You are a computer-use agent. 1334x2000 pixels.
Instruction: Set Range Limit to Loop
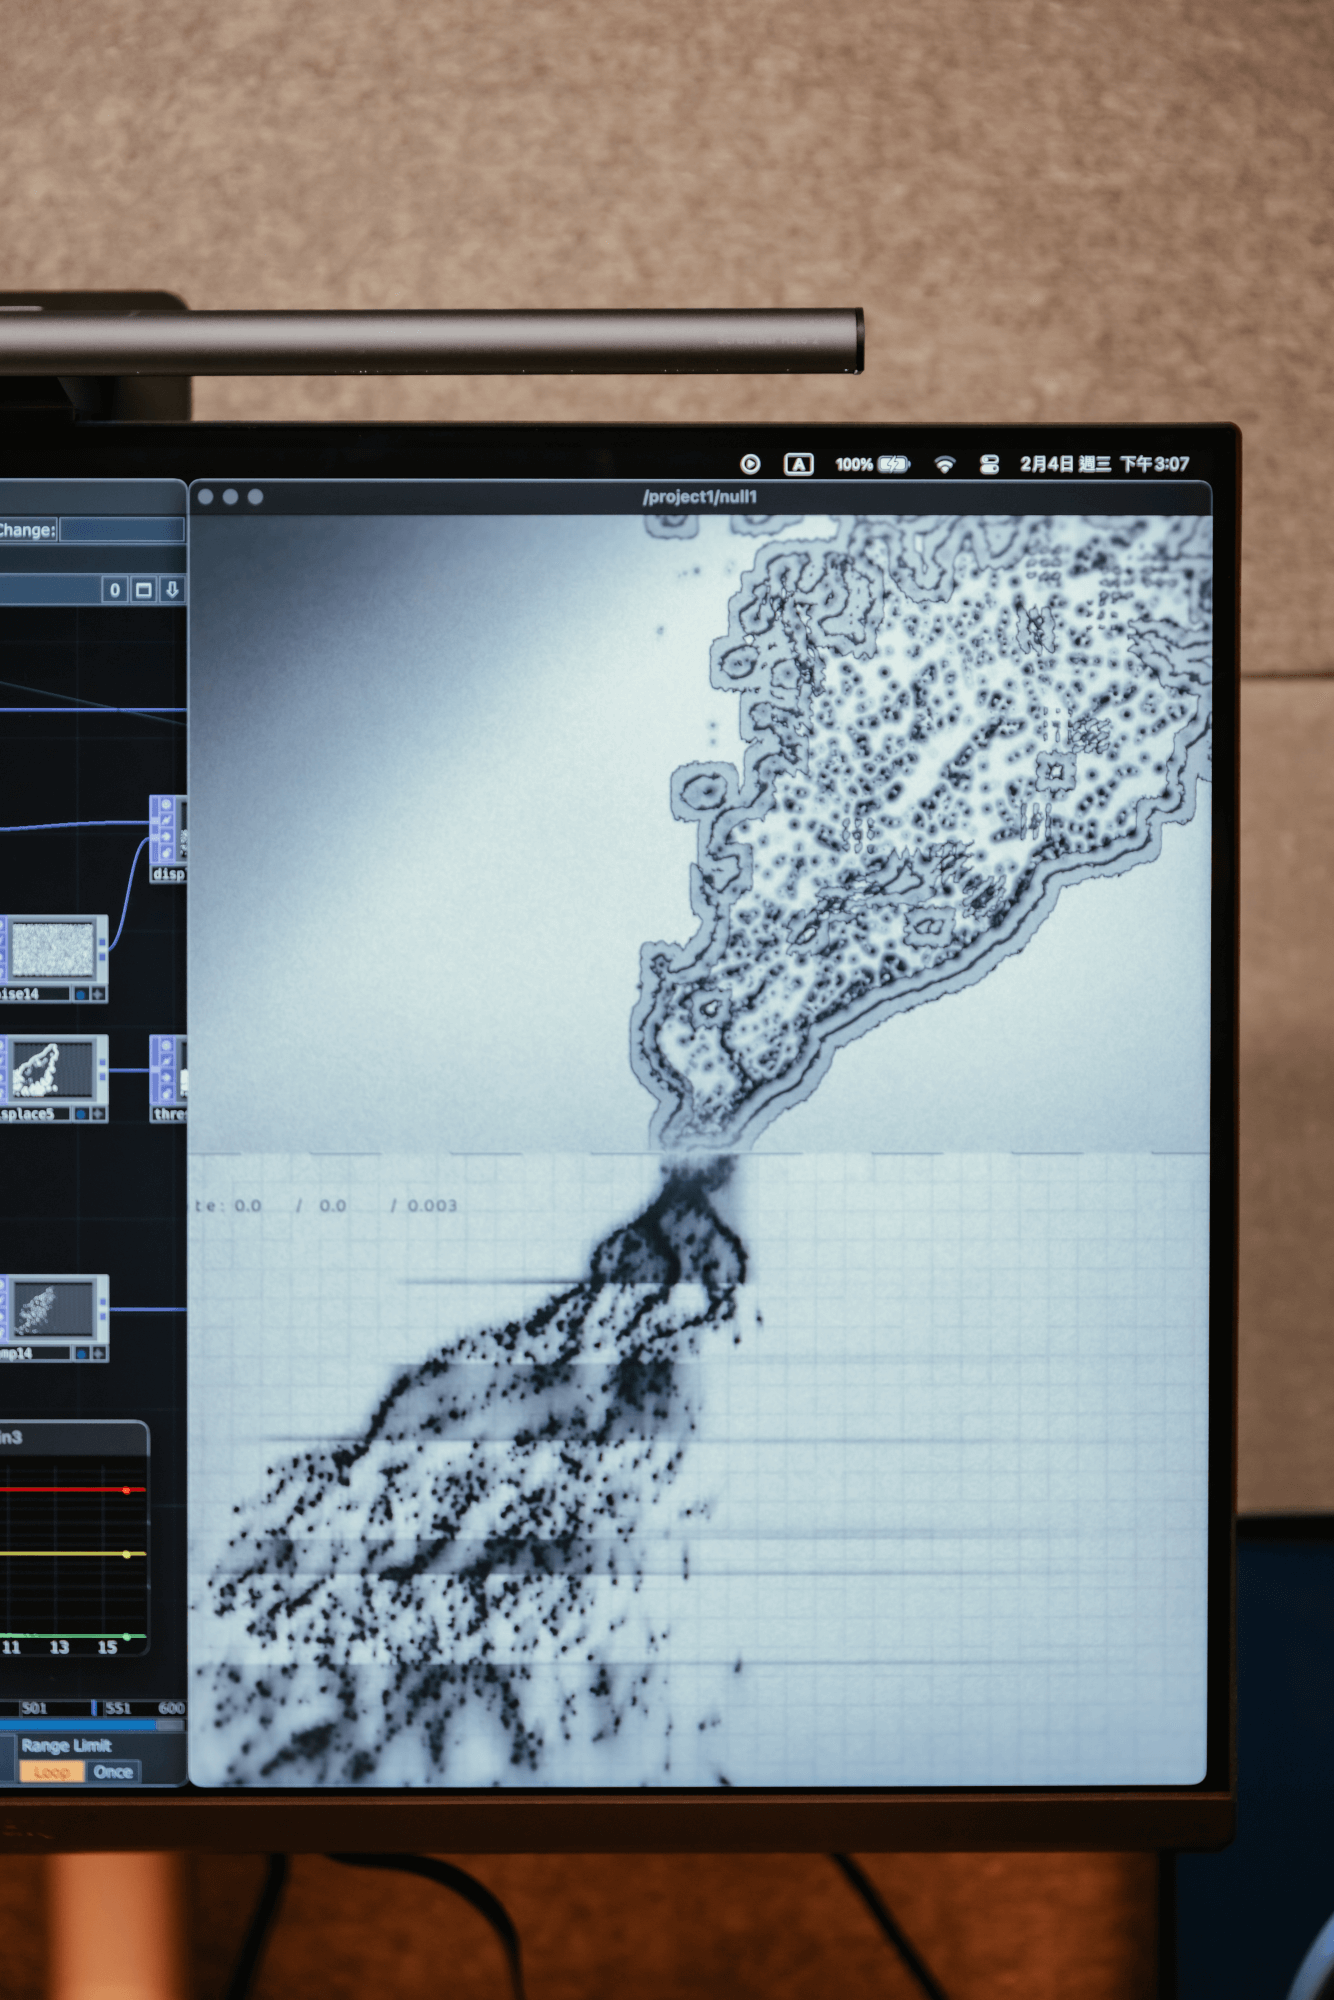click(x=51, y=1772)
